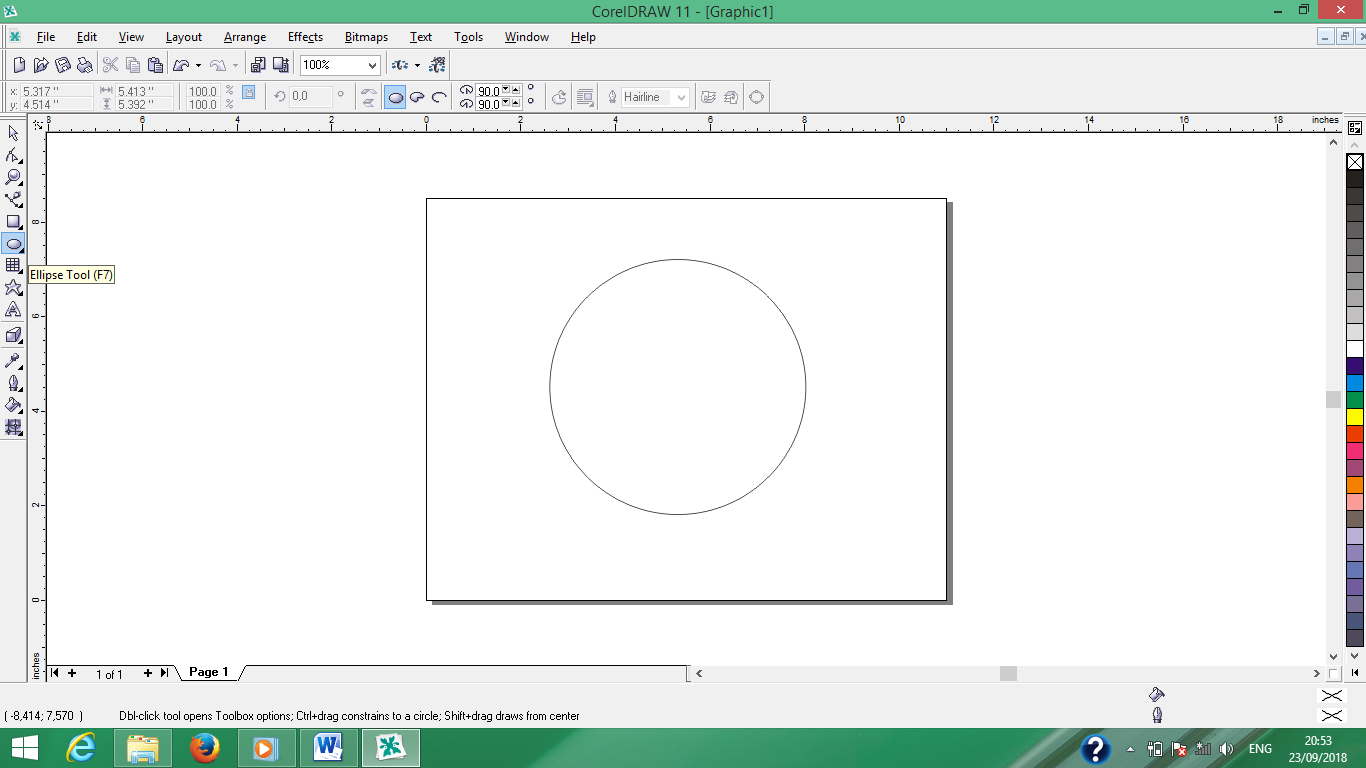Image resolution: width=1366 pixels, height=768 pixels.
Task: Open the Hairline outline width dropdown
Action: (681, 96)
